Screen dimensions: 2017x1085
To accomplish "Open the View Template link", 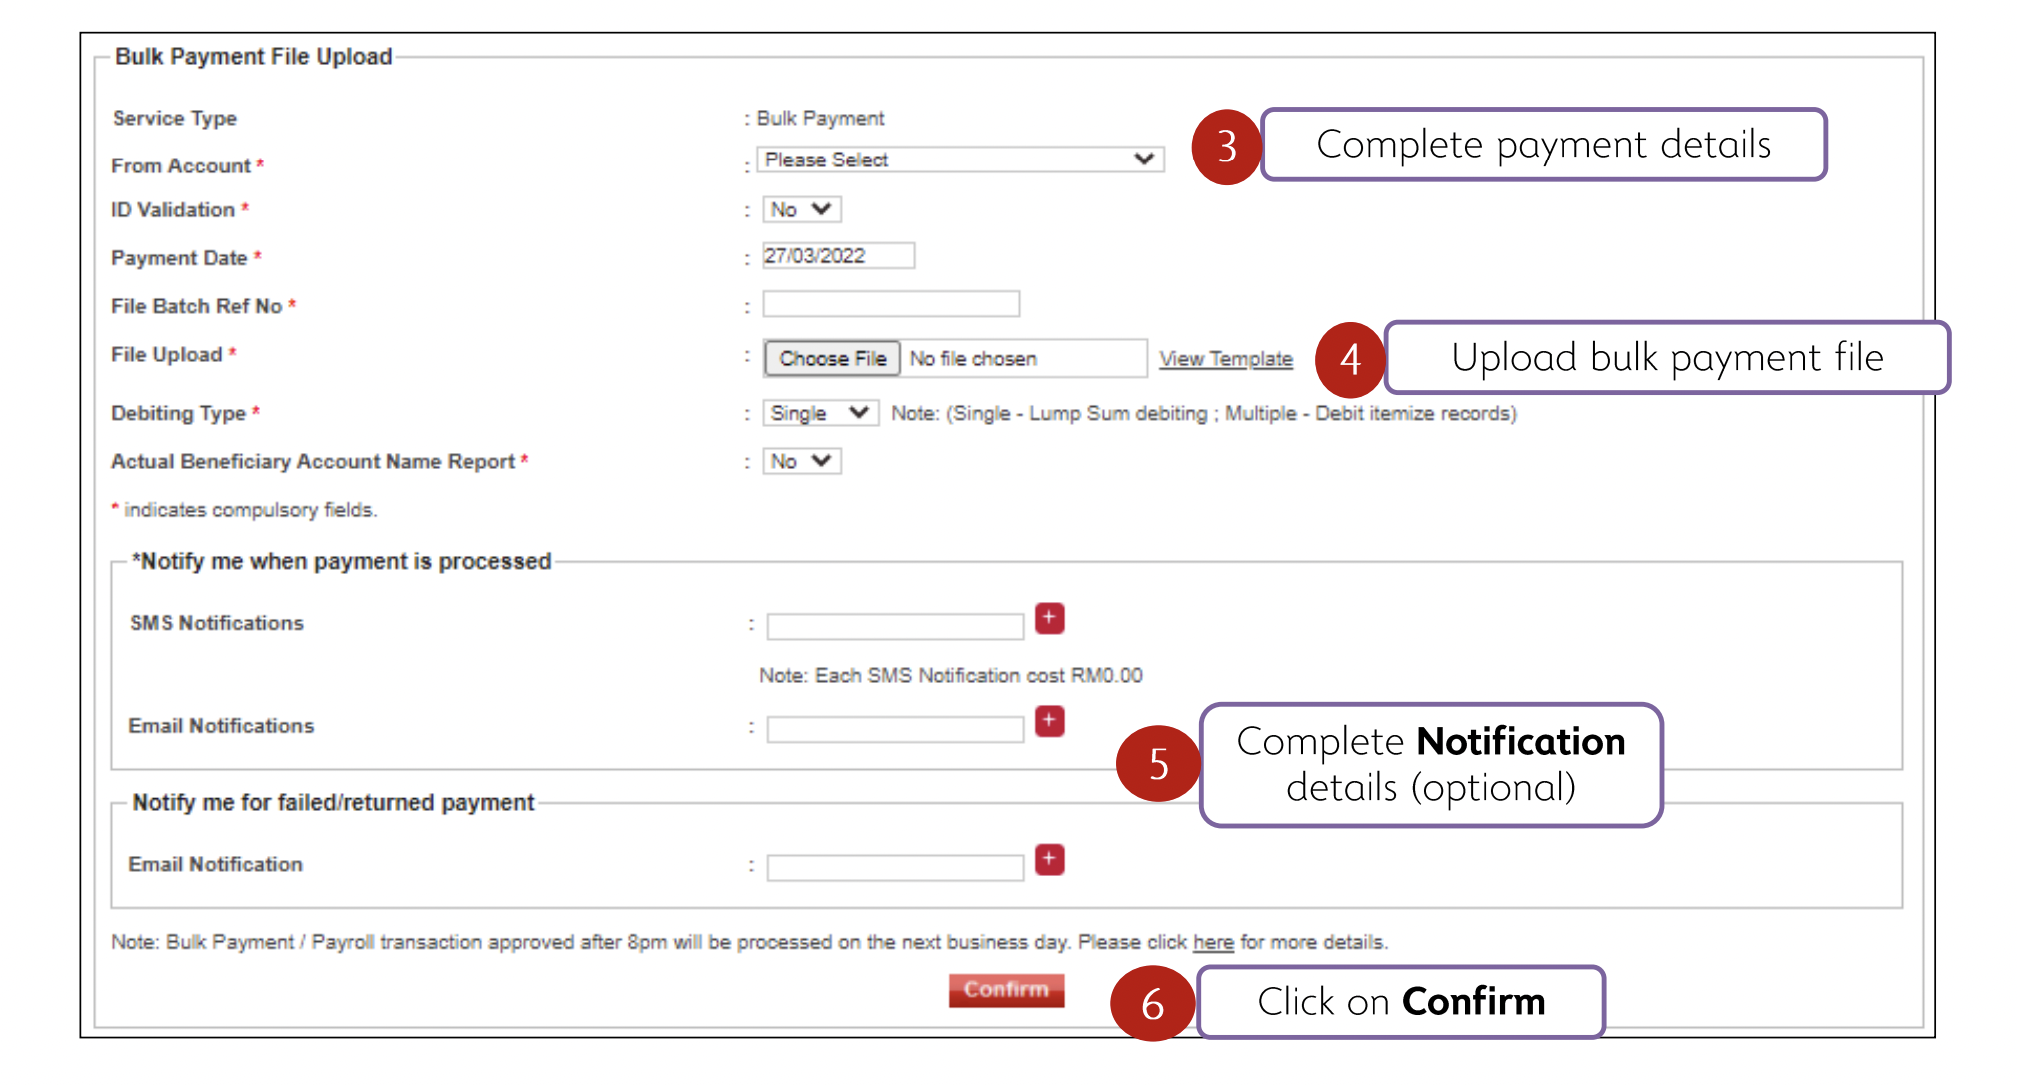I will (1225, 359).
